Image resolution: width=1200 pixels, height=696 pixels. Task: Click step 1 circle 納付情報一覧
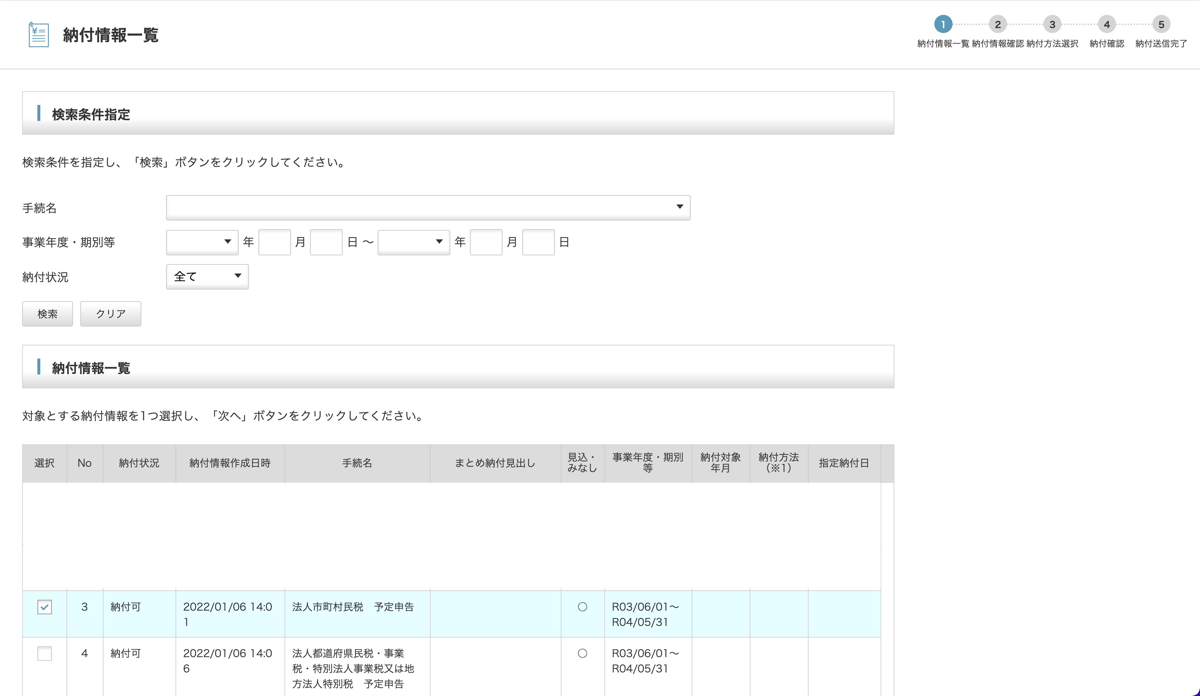click(942, 24)
